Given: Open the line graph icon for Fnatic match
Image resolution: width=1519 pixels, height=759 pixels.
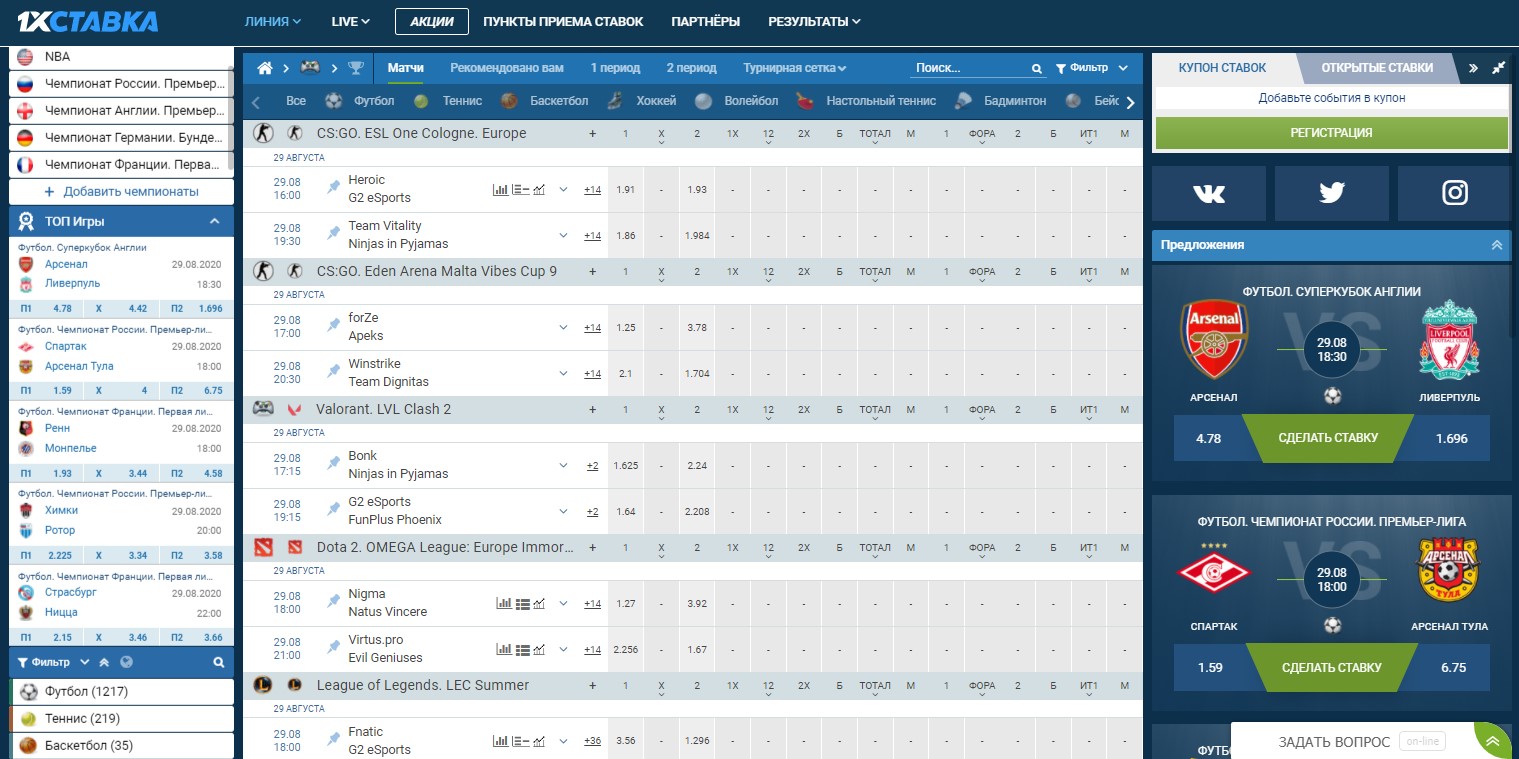Looking at the screenshot, I should [x=539, y=741].
